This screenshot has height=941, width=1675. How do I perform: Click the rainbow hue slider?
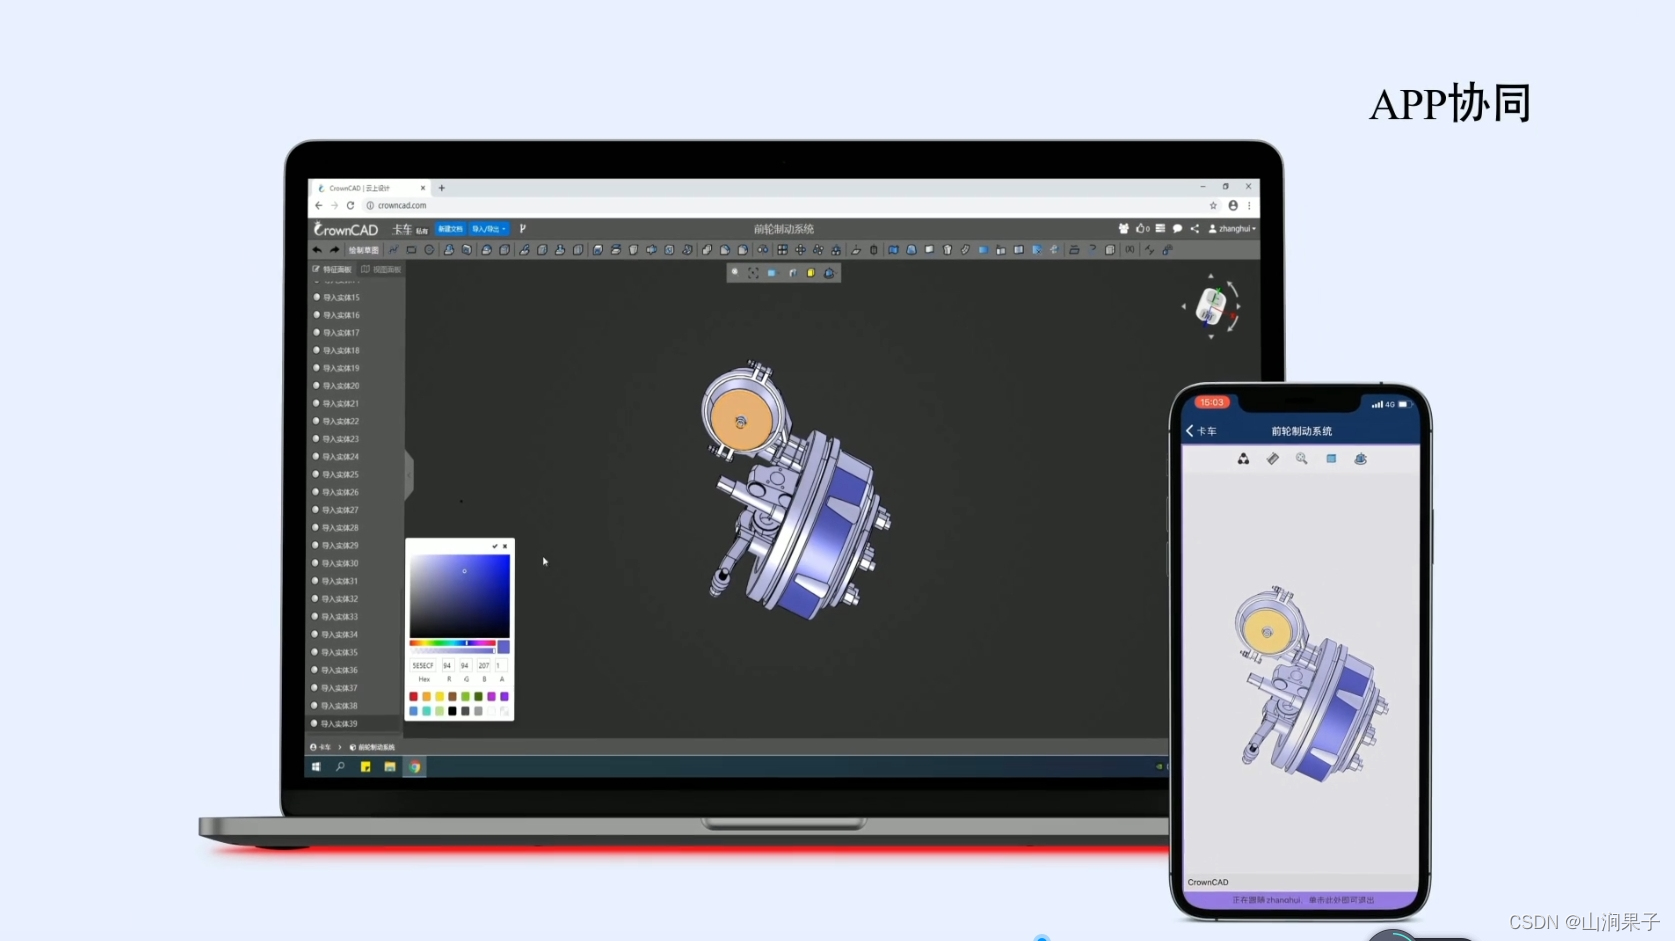click(452, 643)
